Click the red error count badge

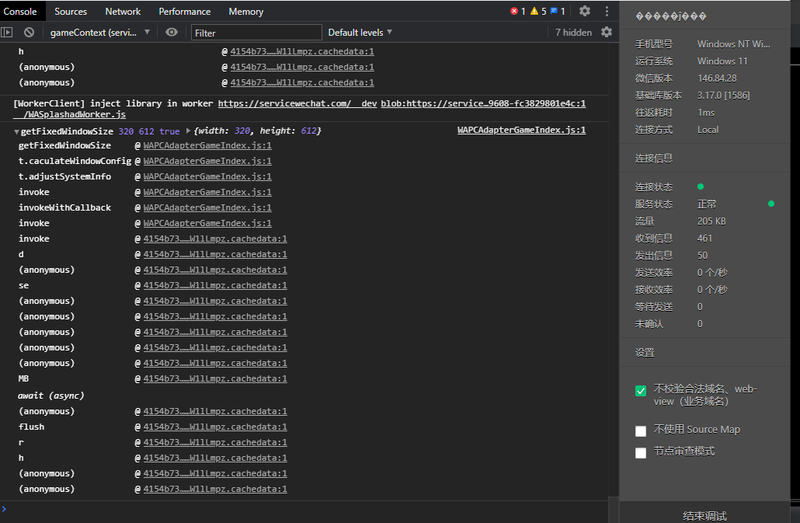518,11
